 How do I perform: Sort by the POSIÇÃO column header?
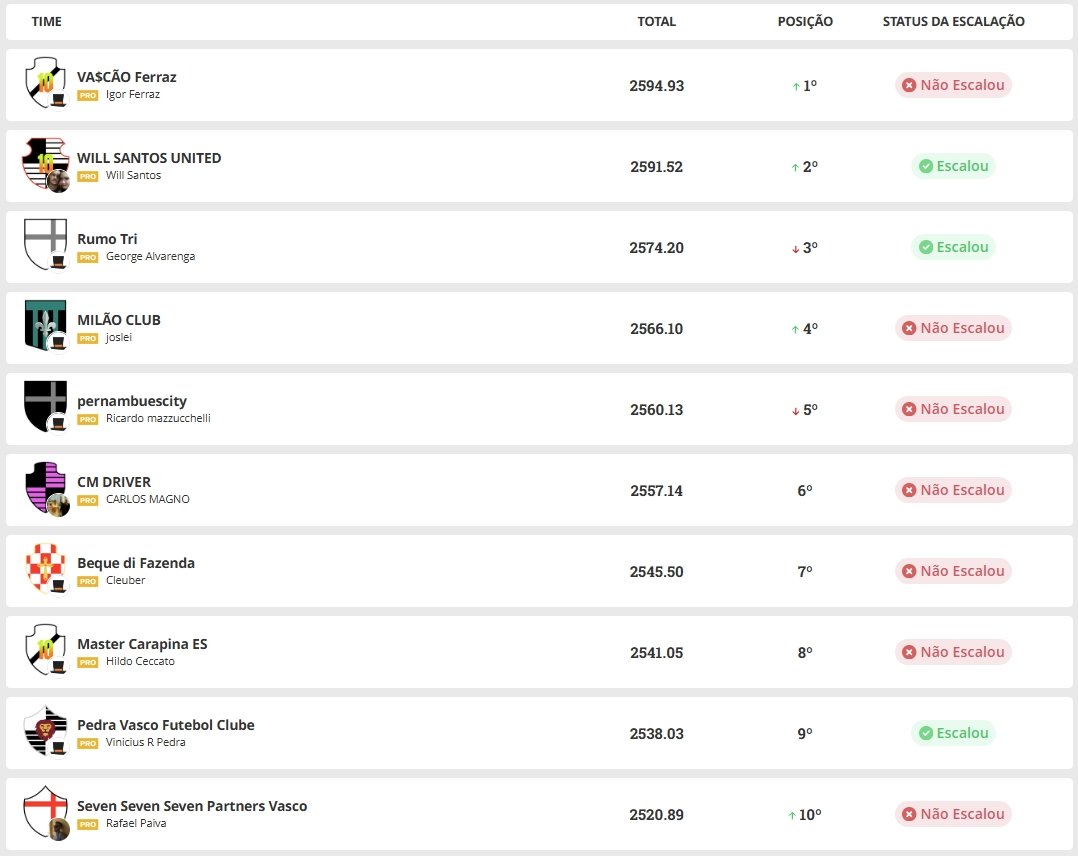(x=805, y=21)
